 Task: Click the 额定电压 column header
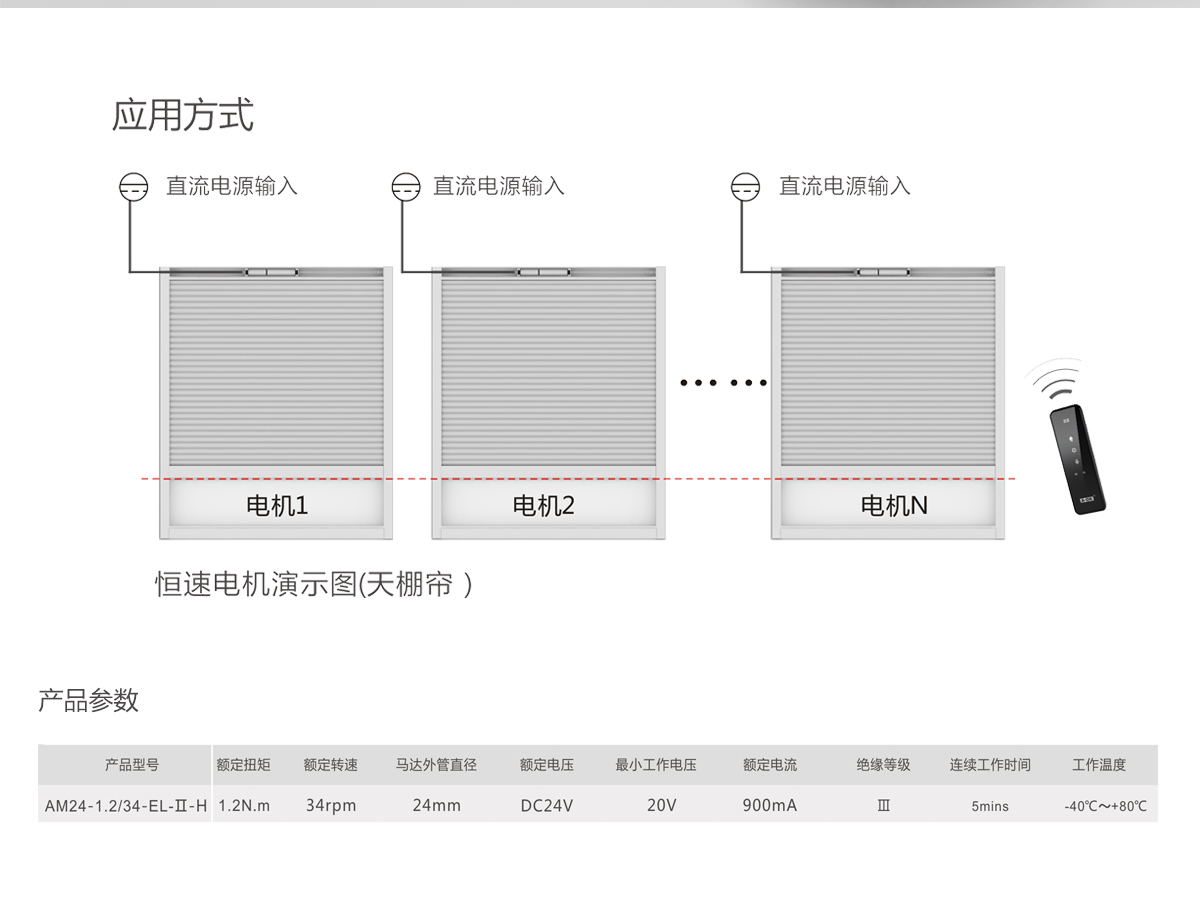[547, 765]
